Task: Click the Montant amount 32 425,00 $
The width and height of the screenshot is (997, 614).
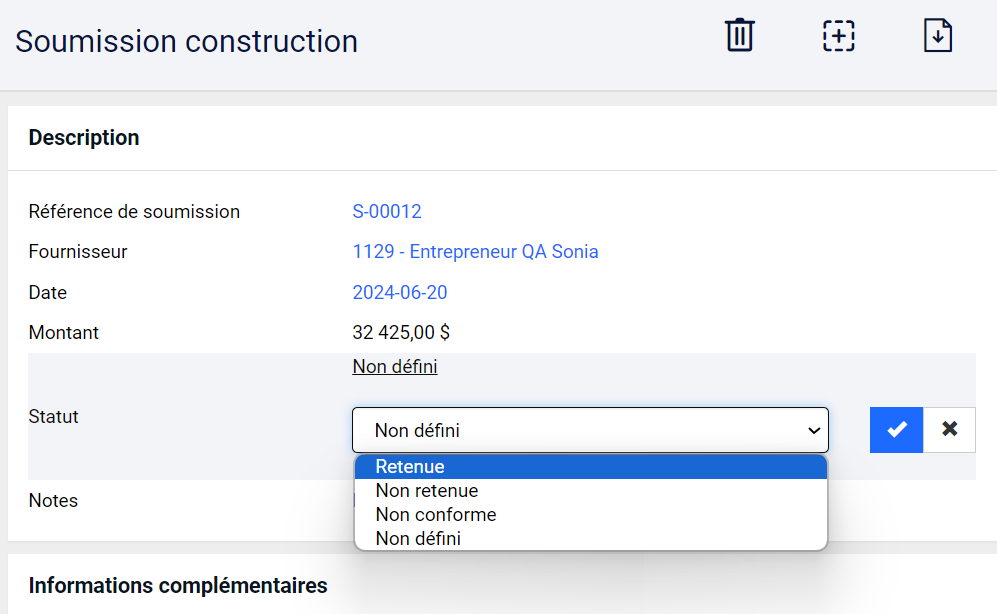Action: [x=401, y=332]
